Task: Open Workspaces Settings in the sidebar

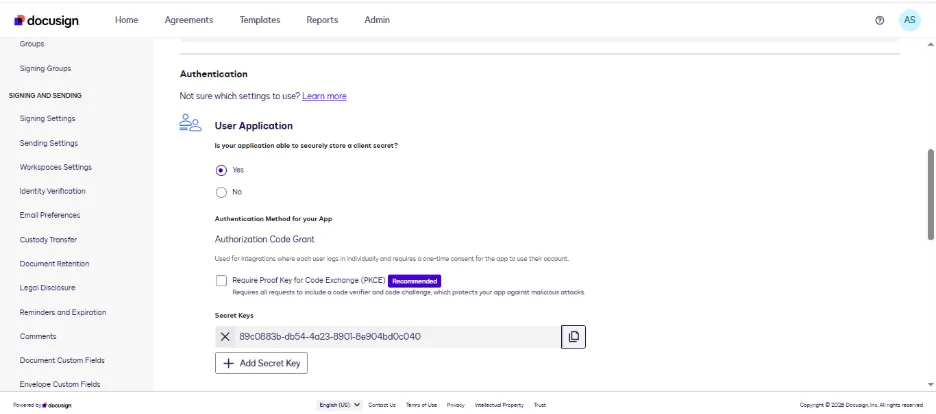Action: [x=56, y=167]
